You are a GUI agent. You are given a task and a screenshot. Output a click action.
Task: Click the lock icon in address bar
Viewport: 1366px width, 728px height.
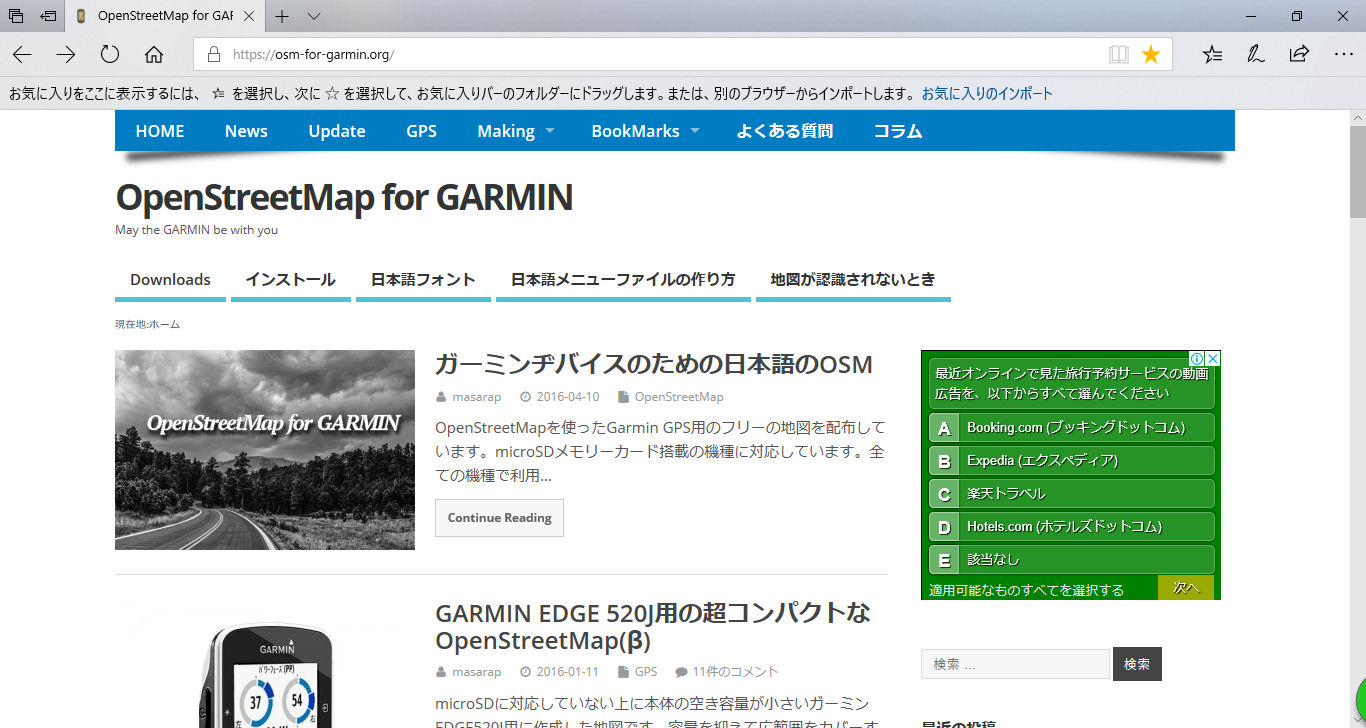(x=213, y=54)
